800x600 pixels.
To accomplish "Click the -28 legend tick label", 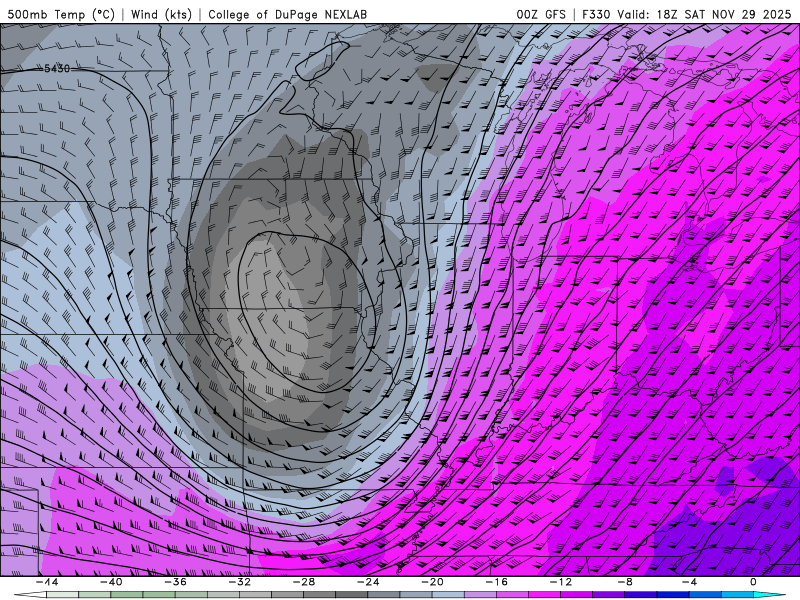I will [x=304, y=582].
